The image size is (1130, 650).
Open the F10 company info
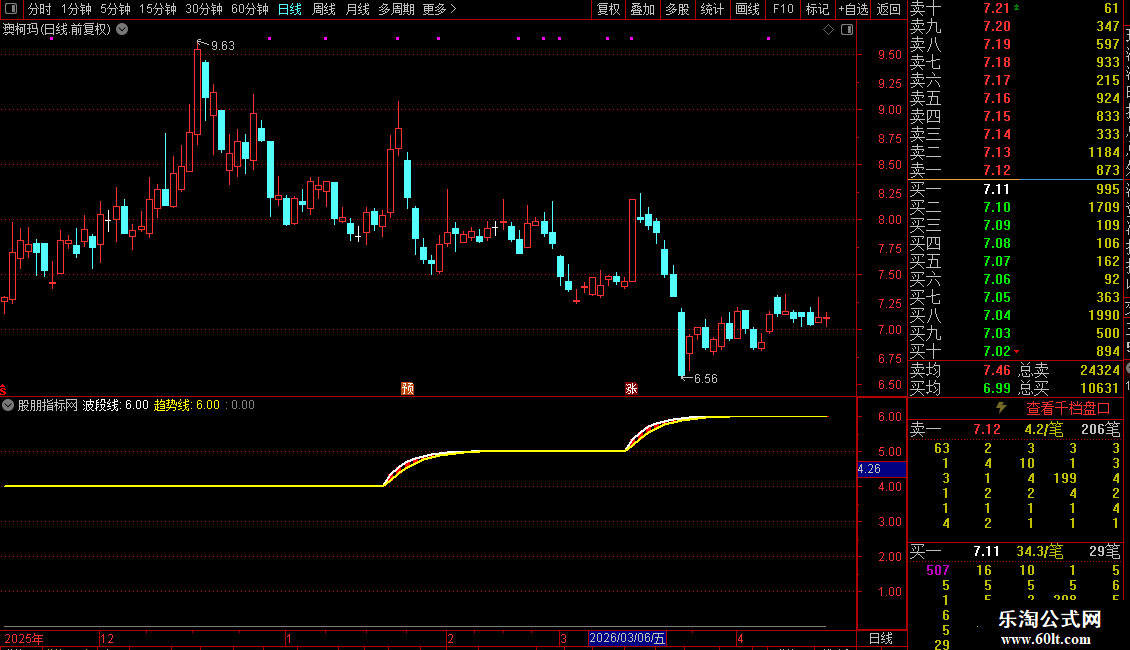click(x=783, y=9)
